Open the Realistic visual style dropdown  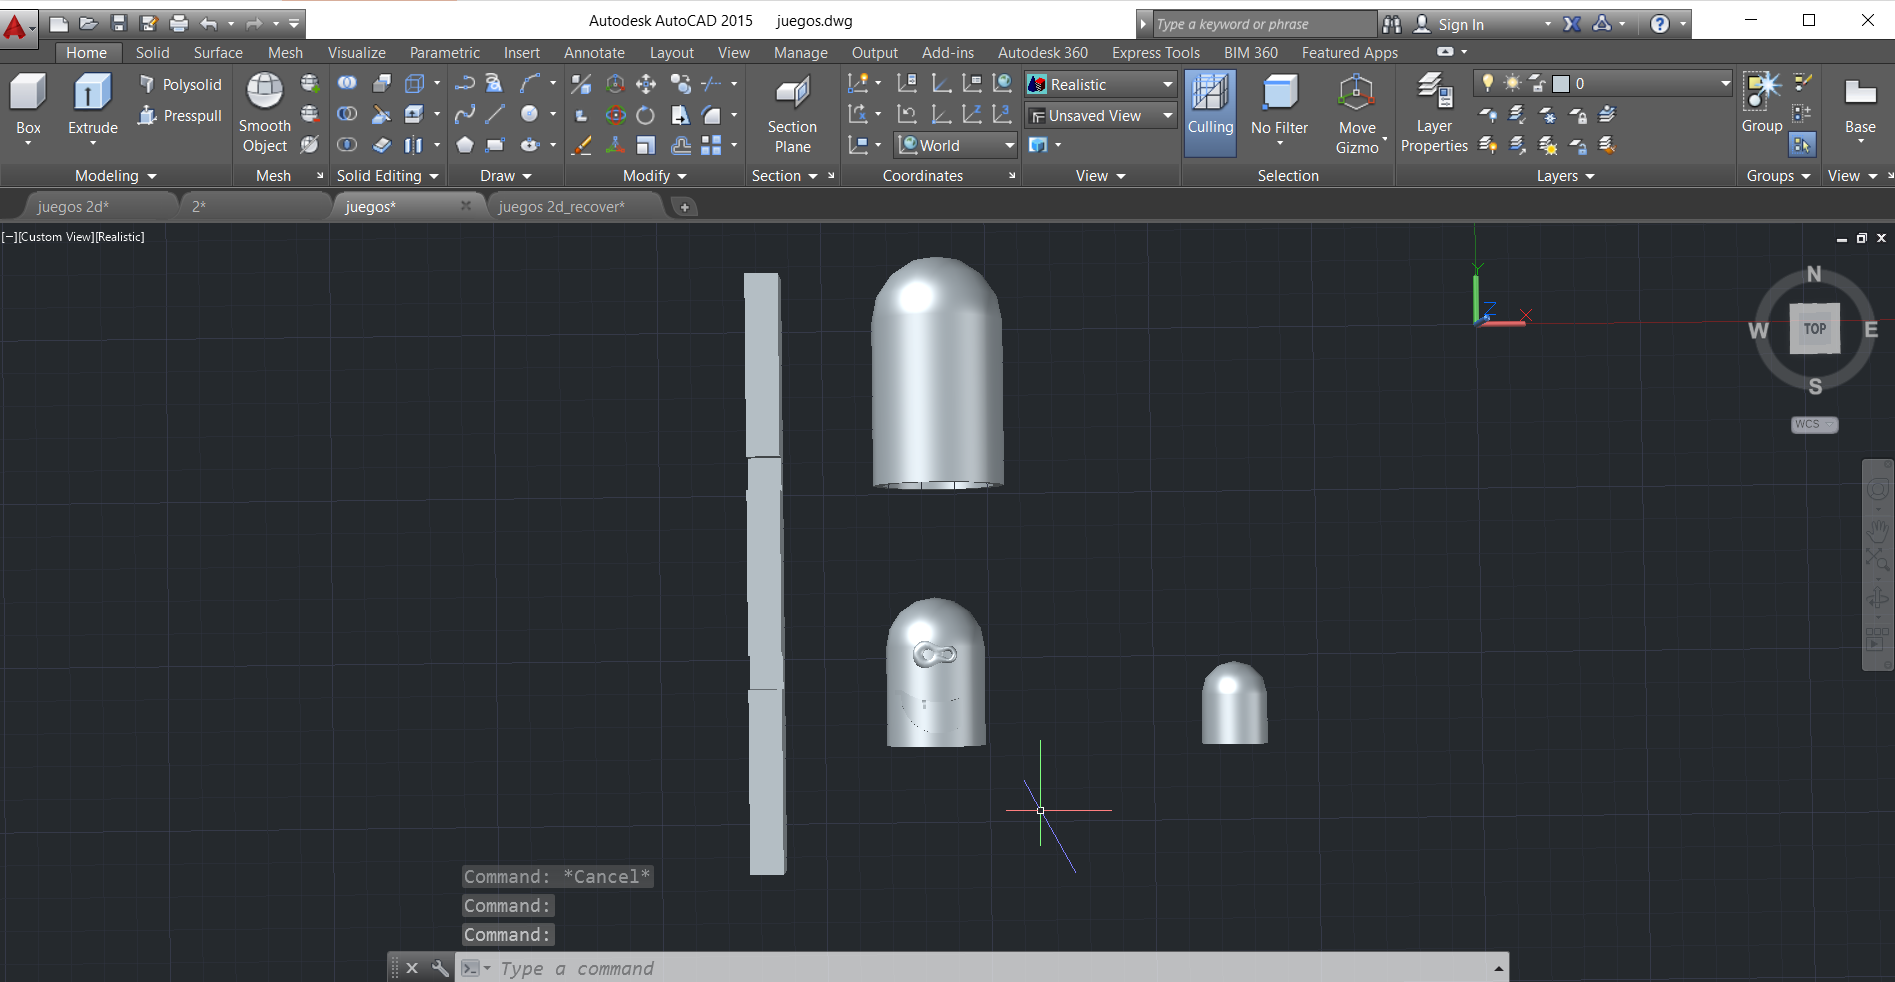click(x=1167, y=85)
